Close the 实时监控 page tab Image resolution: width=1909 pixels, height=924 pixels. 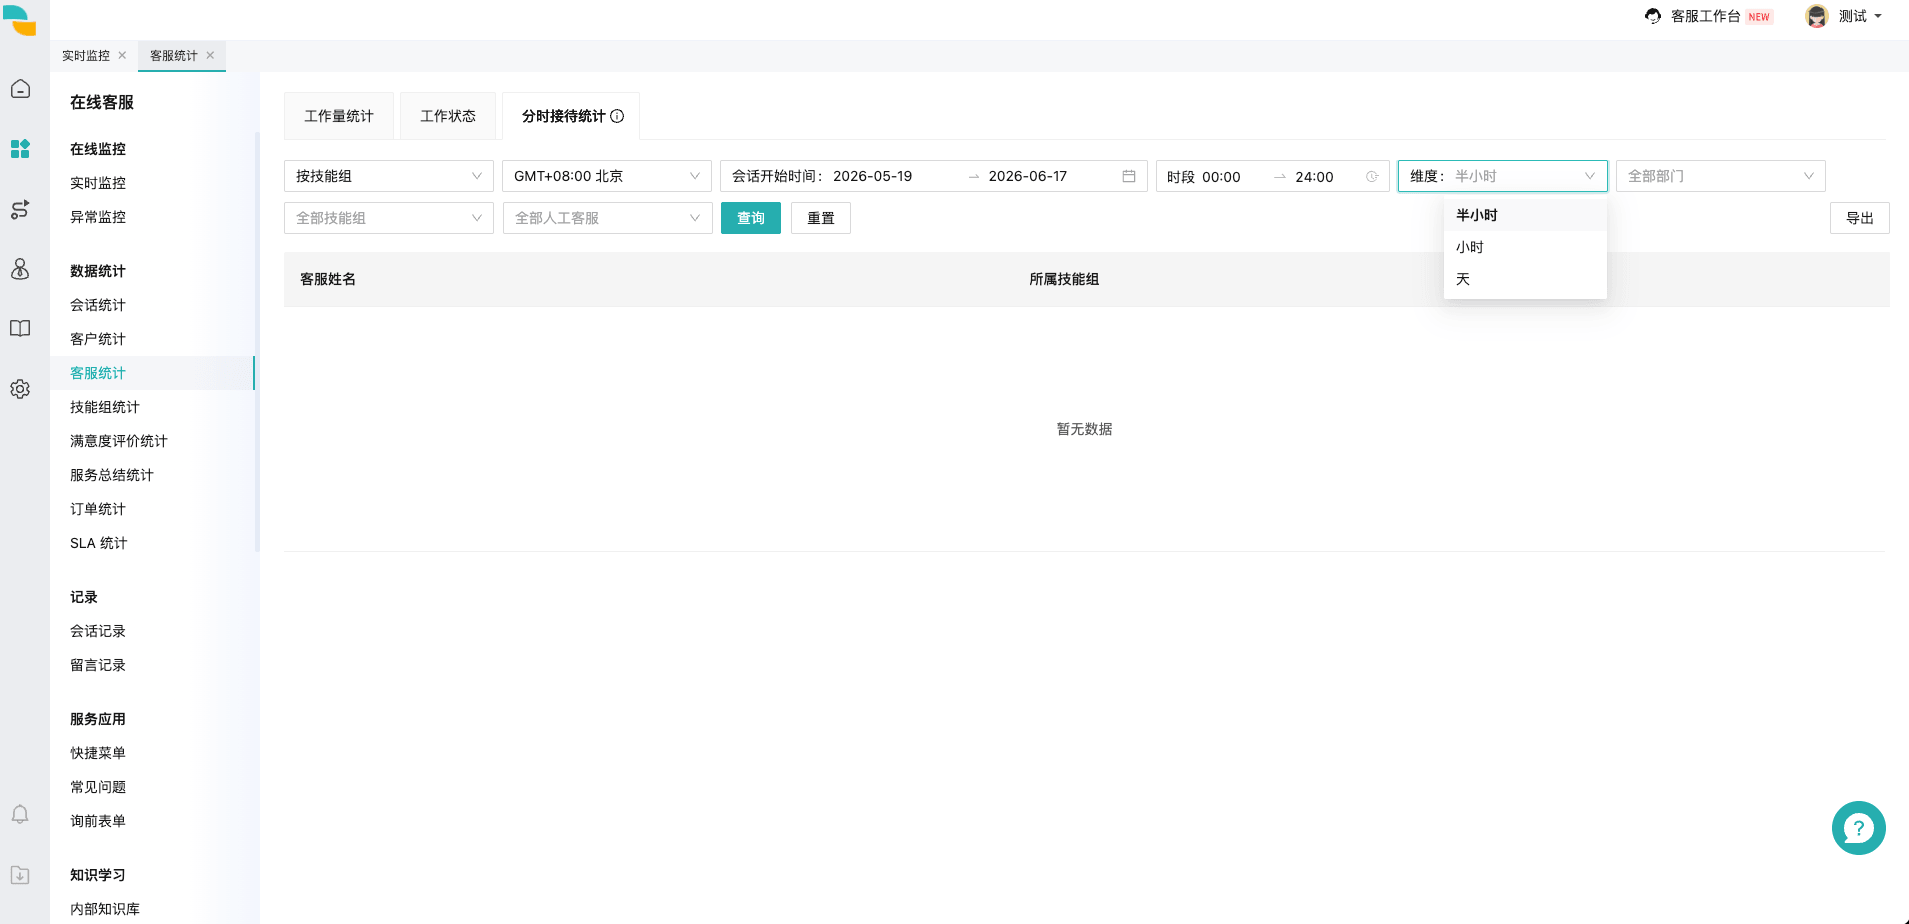pyautogui.click(x=122, y=55)
